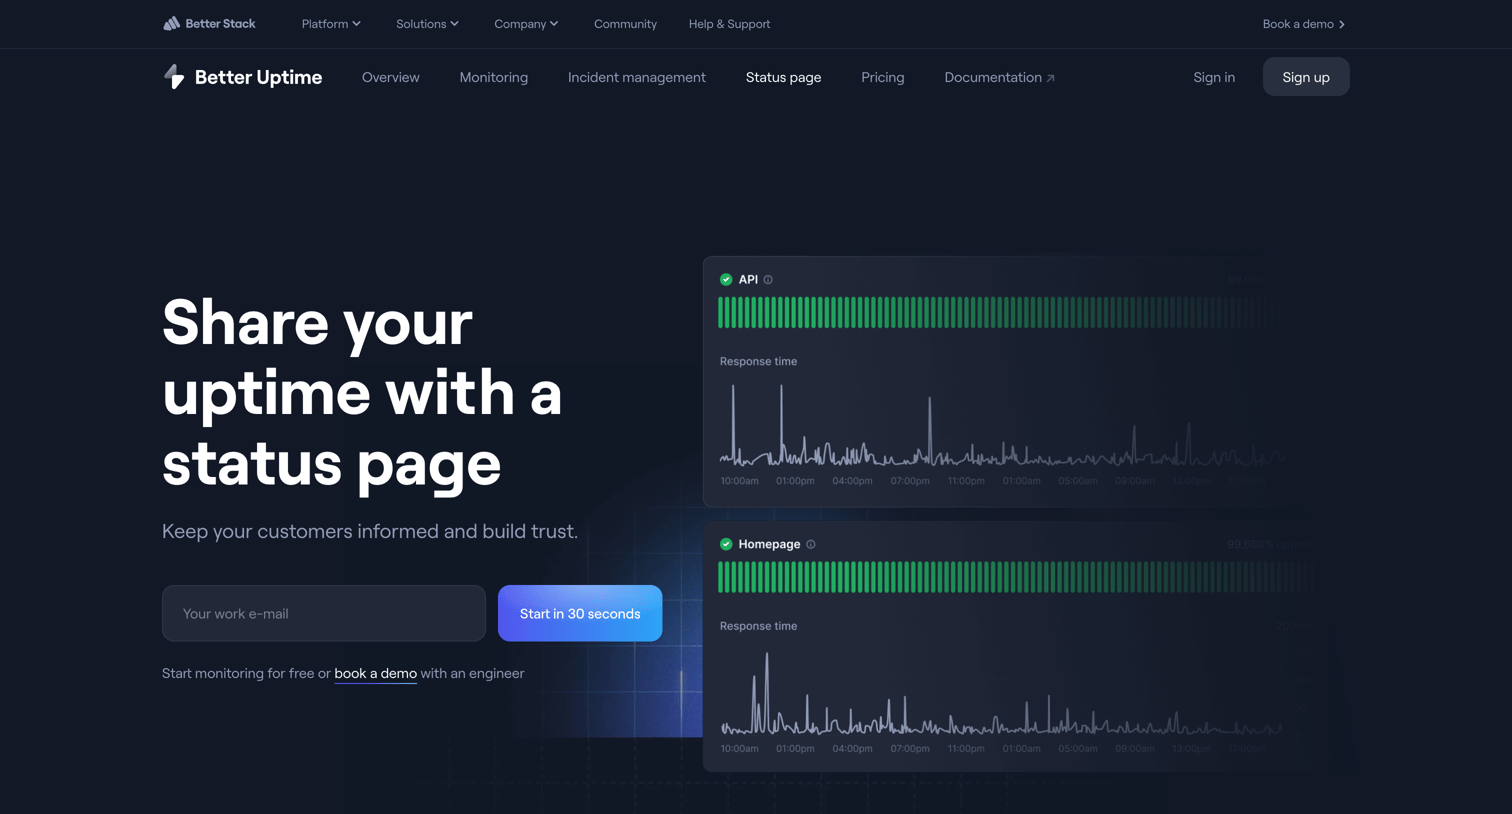Open the Pricing page
This screenshot has width=1512, height=814.
pos(882,77)
